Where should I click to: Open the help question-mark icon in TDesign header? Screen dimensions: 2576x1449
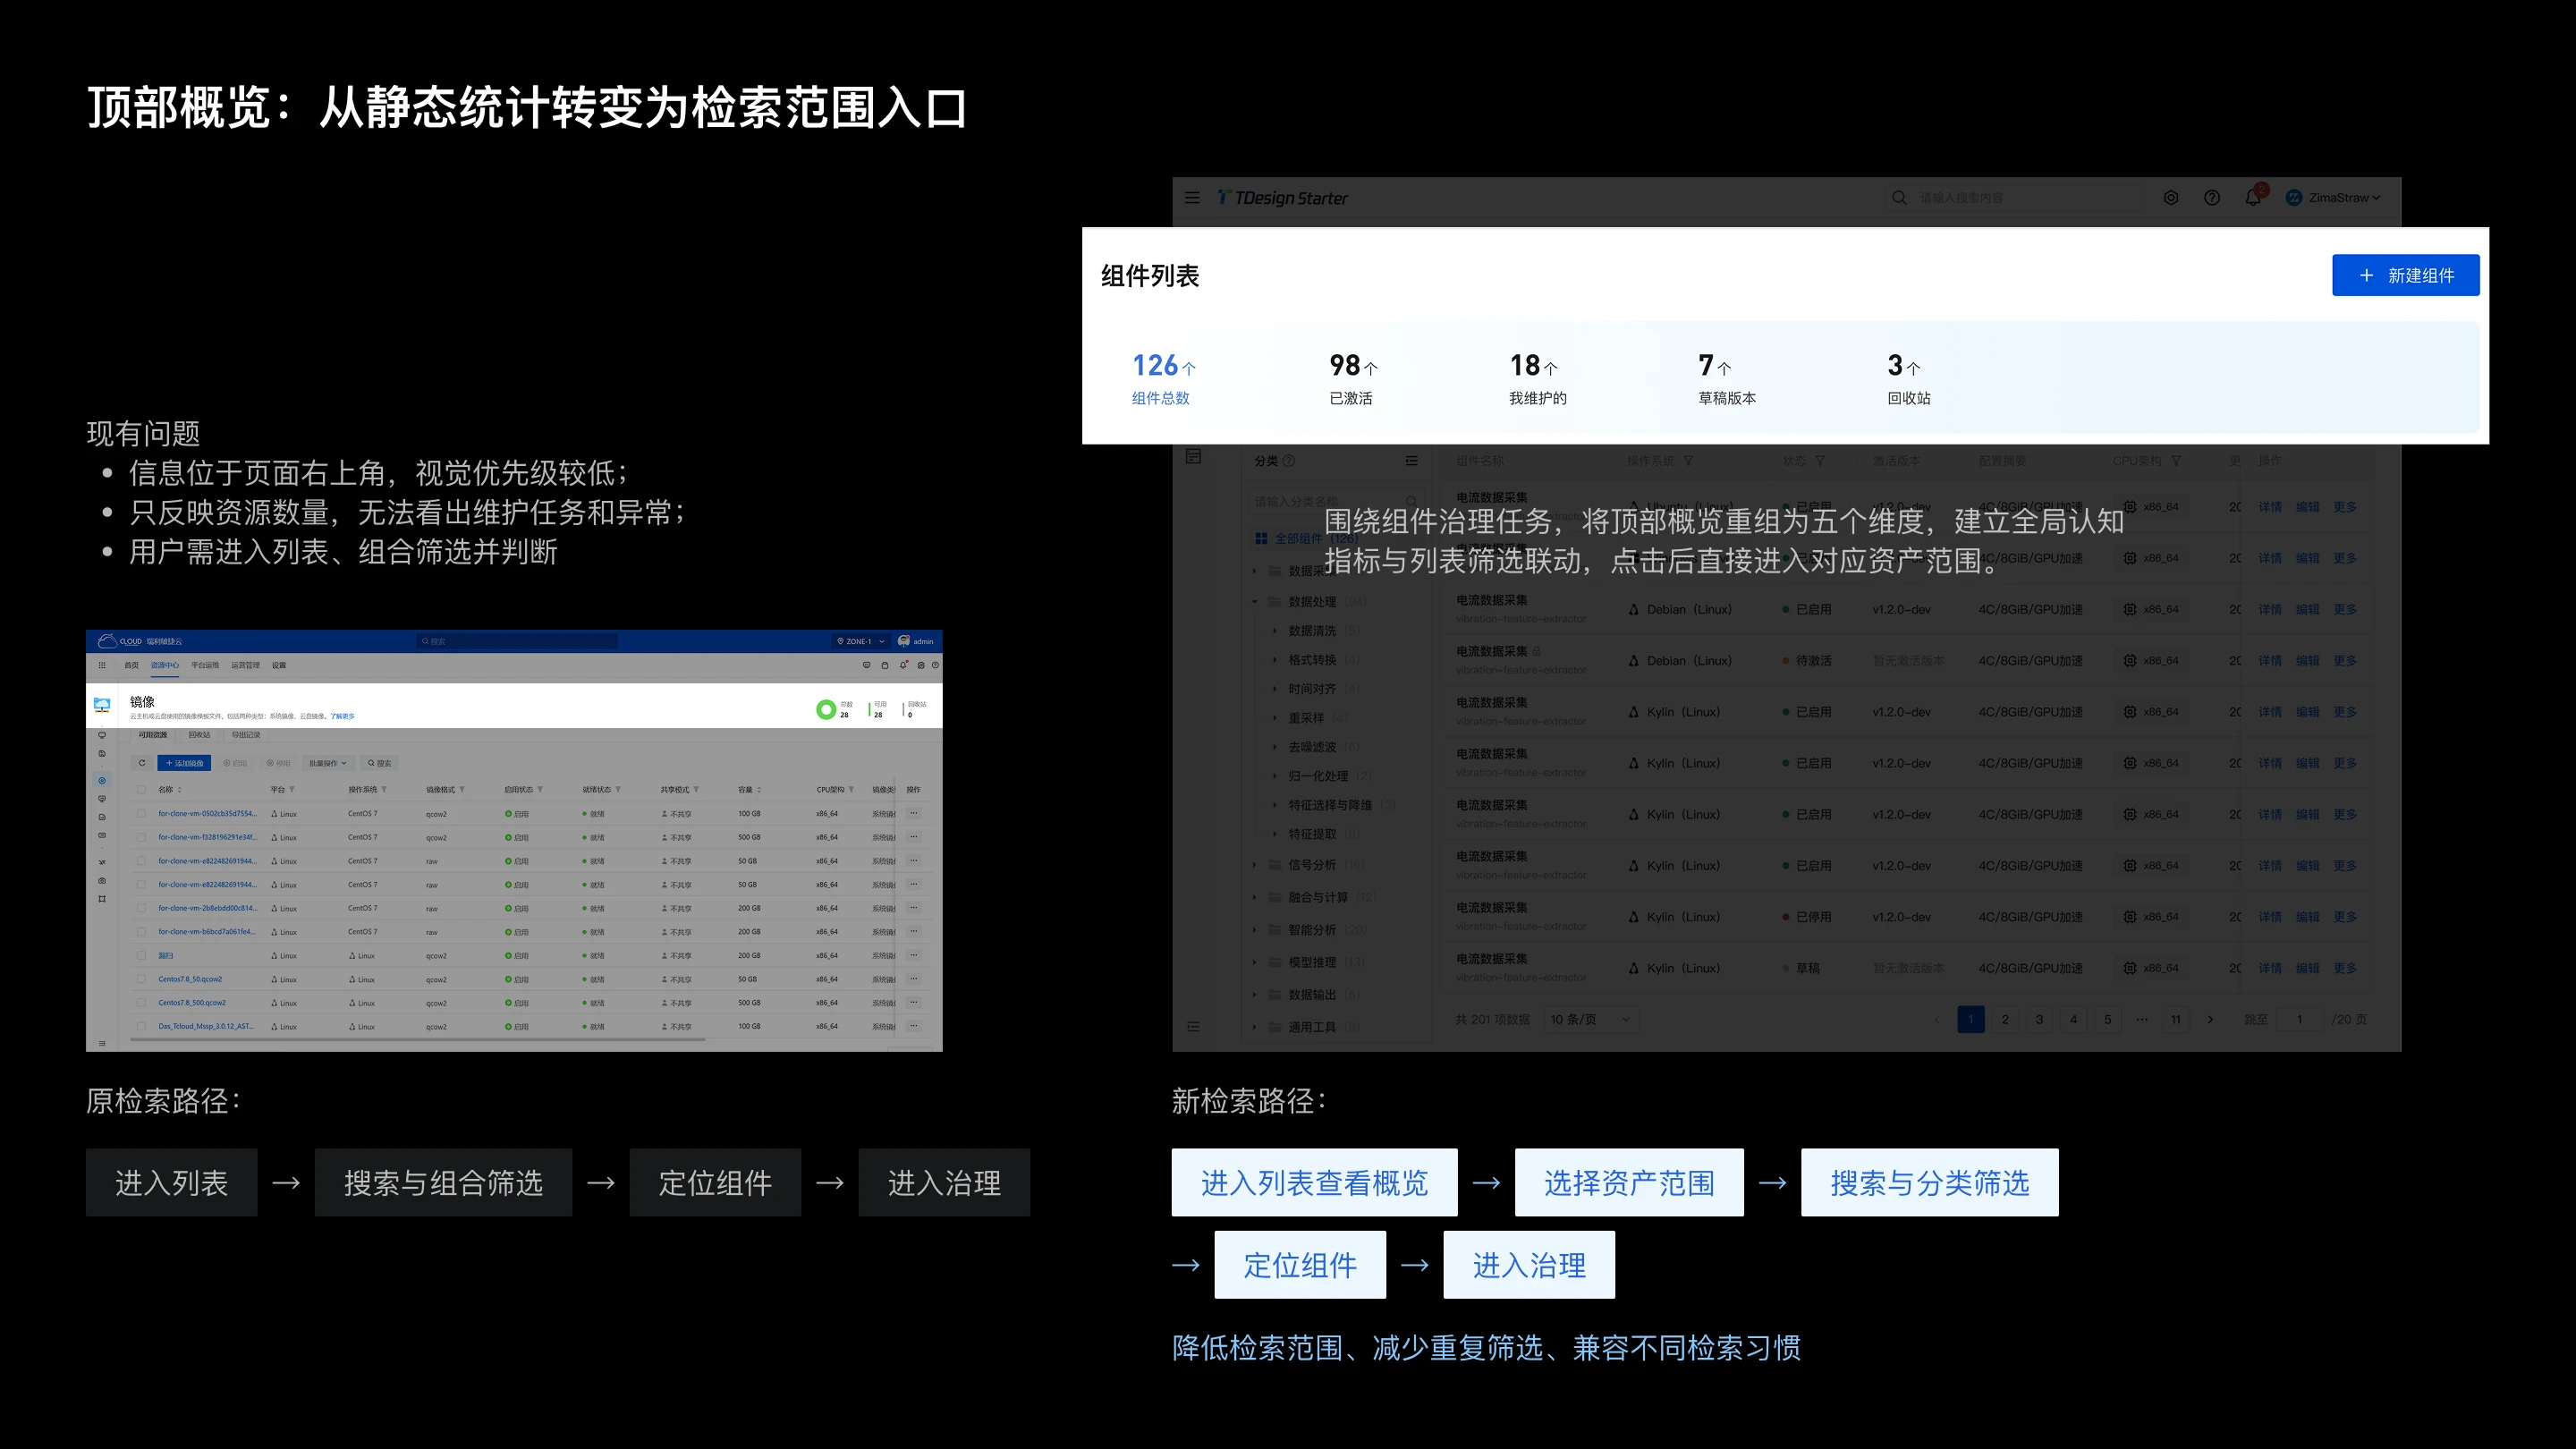click(2212, 198)
